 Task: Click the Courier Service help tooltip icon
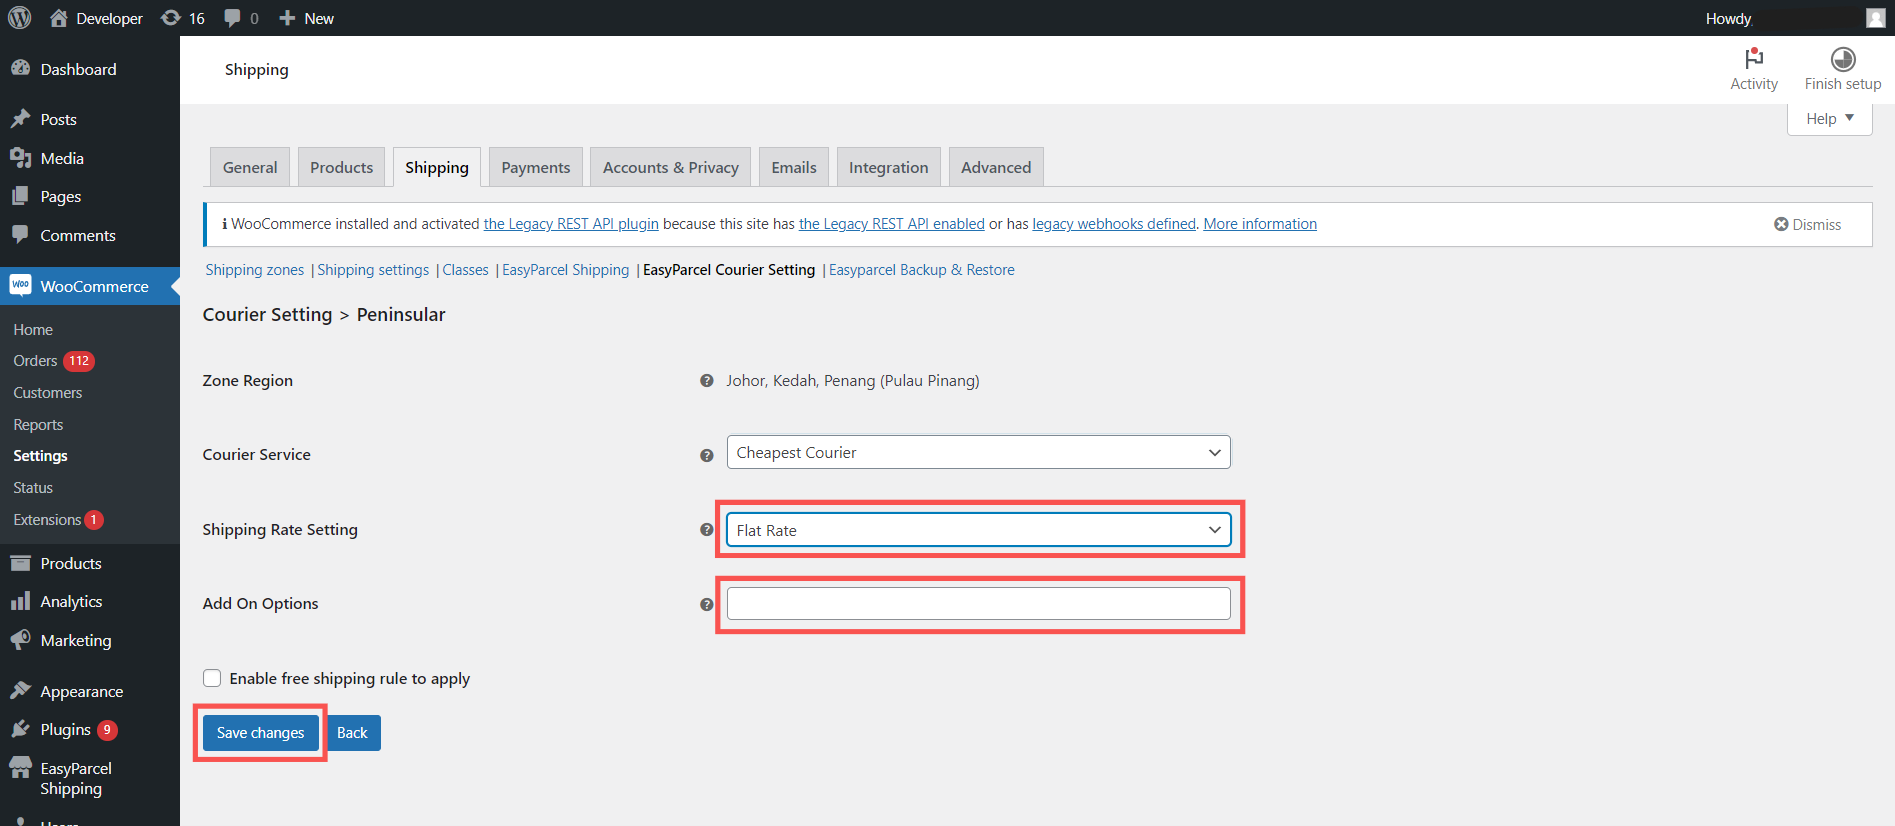tap(707, 455)
